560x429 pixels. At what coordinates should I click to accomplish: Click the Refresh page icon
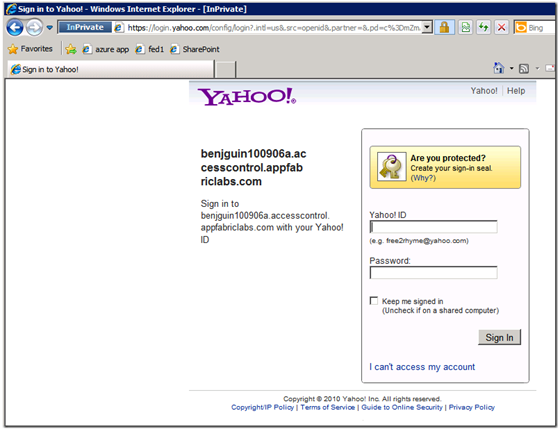484,28
